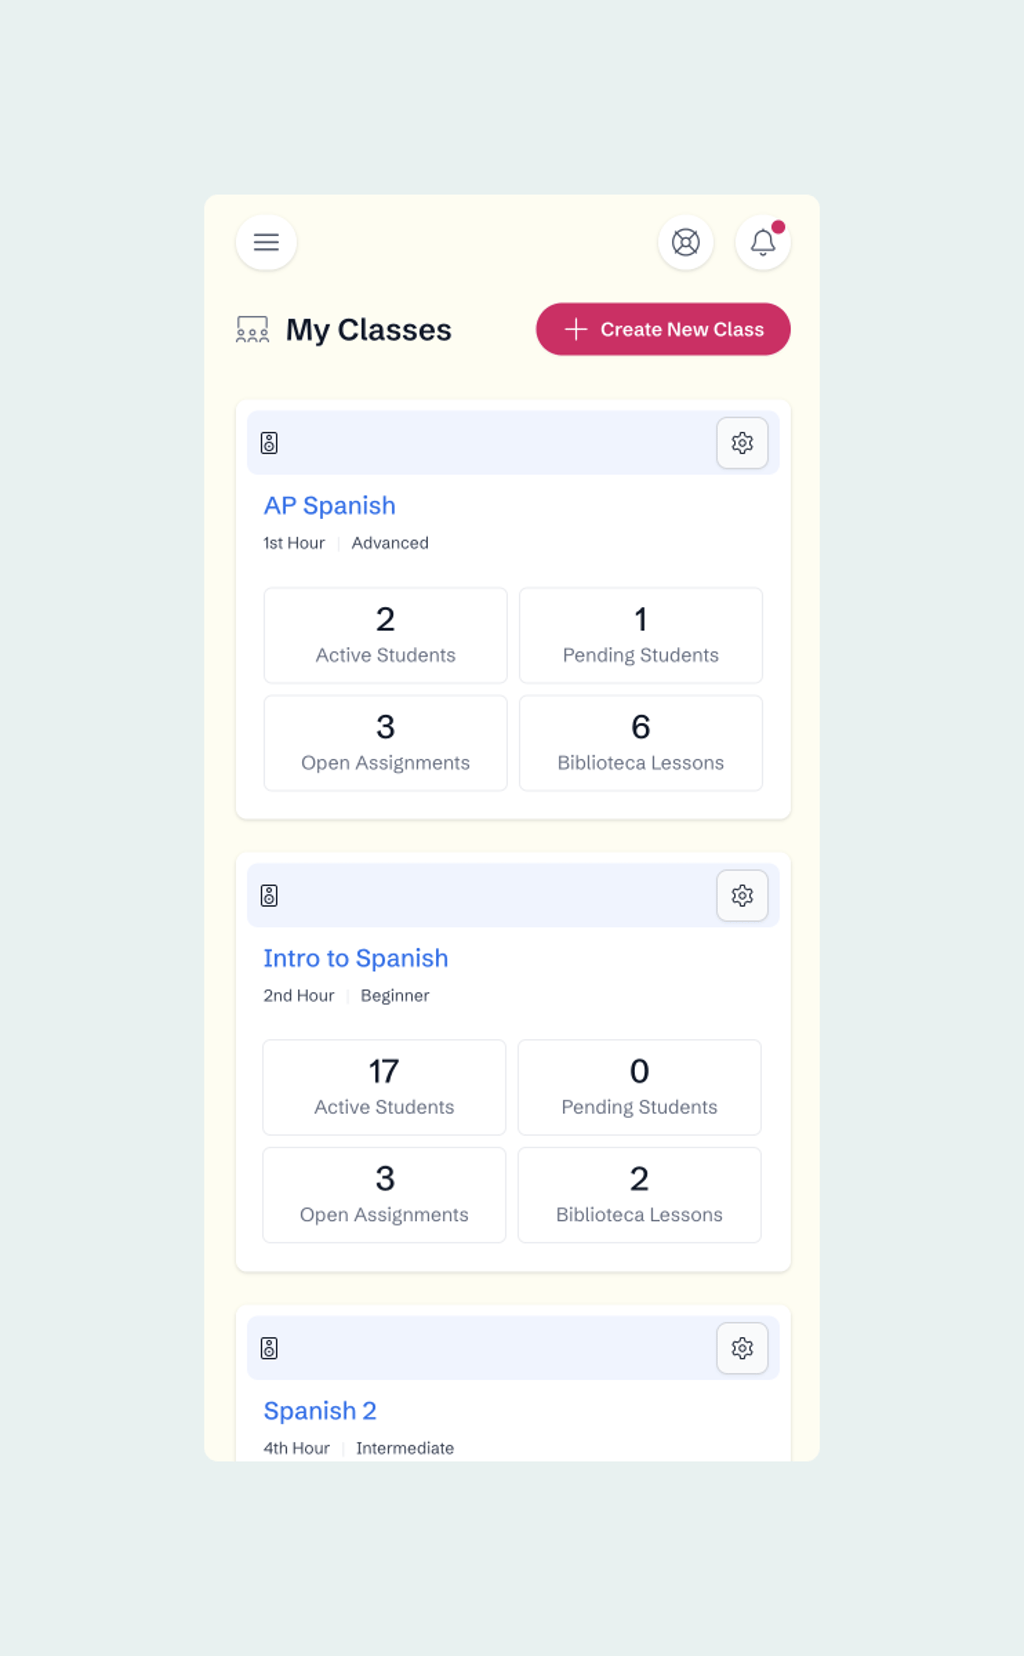View AP Spanish's 1 Pending Students
The width and height of the screenshot is (1024, 1656).
point(640,635)
